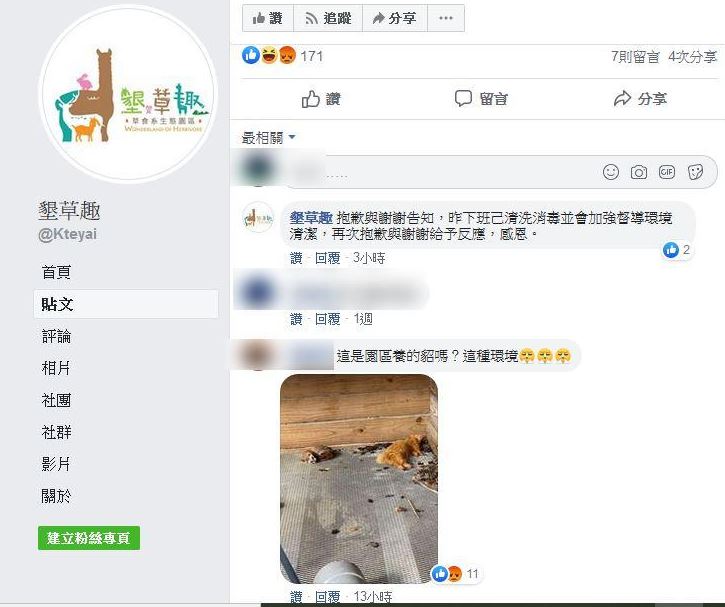Expand the 最相關 comment sorting dropdown
This screenshot has width=725, height=607.
(x=269, y=137)
